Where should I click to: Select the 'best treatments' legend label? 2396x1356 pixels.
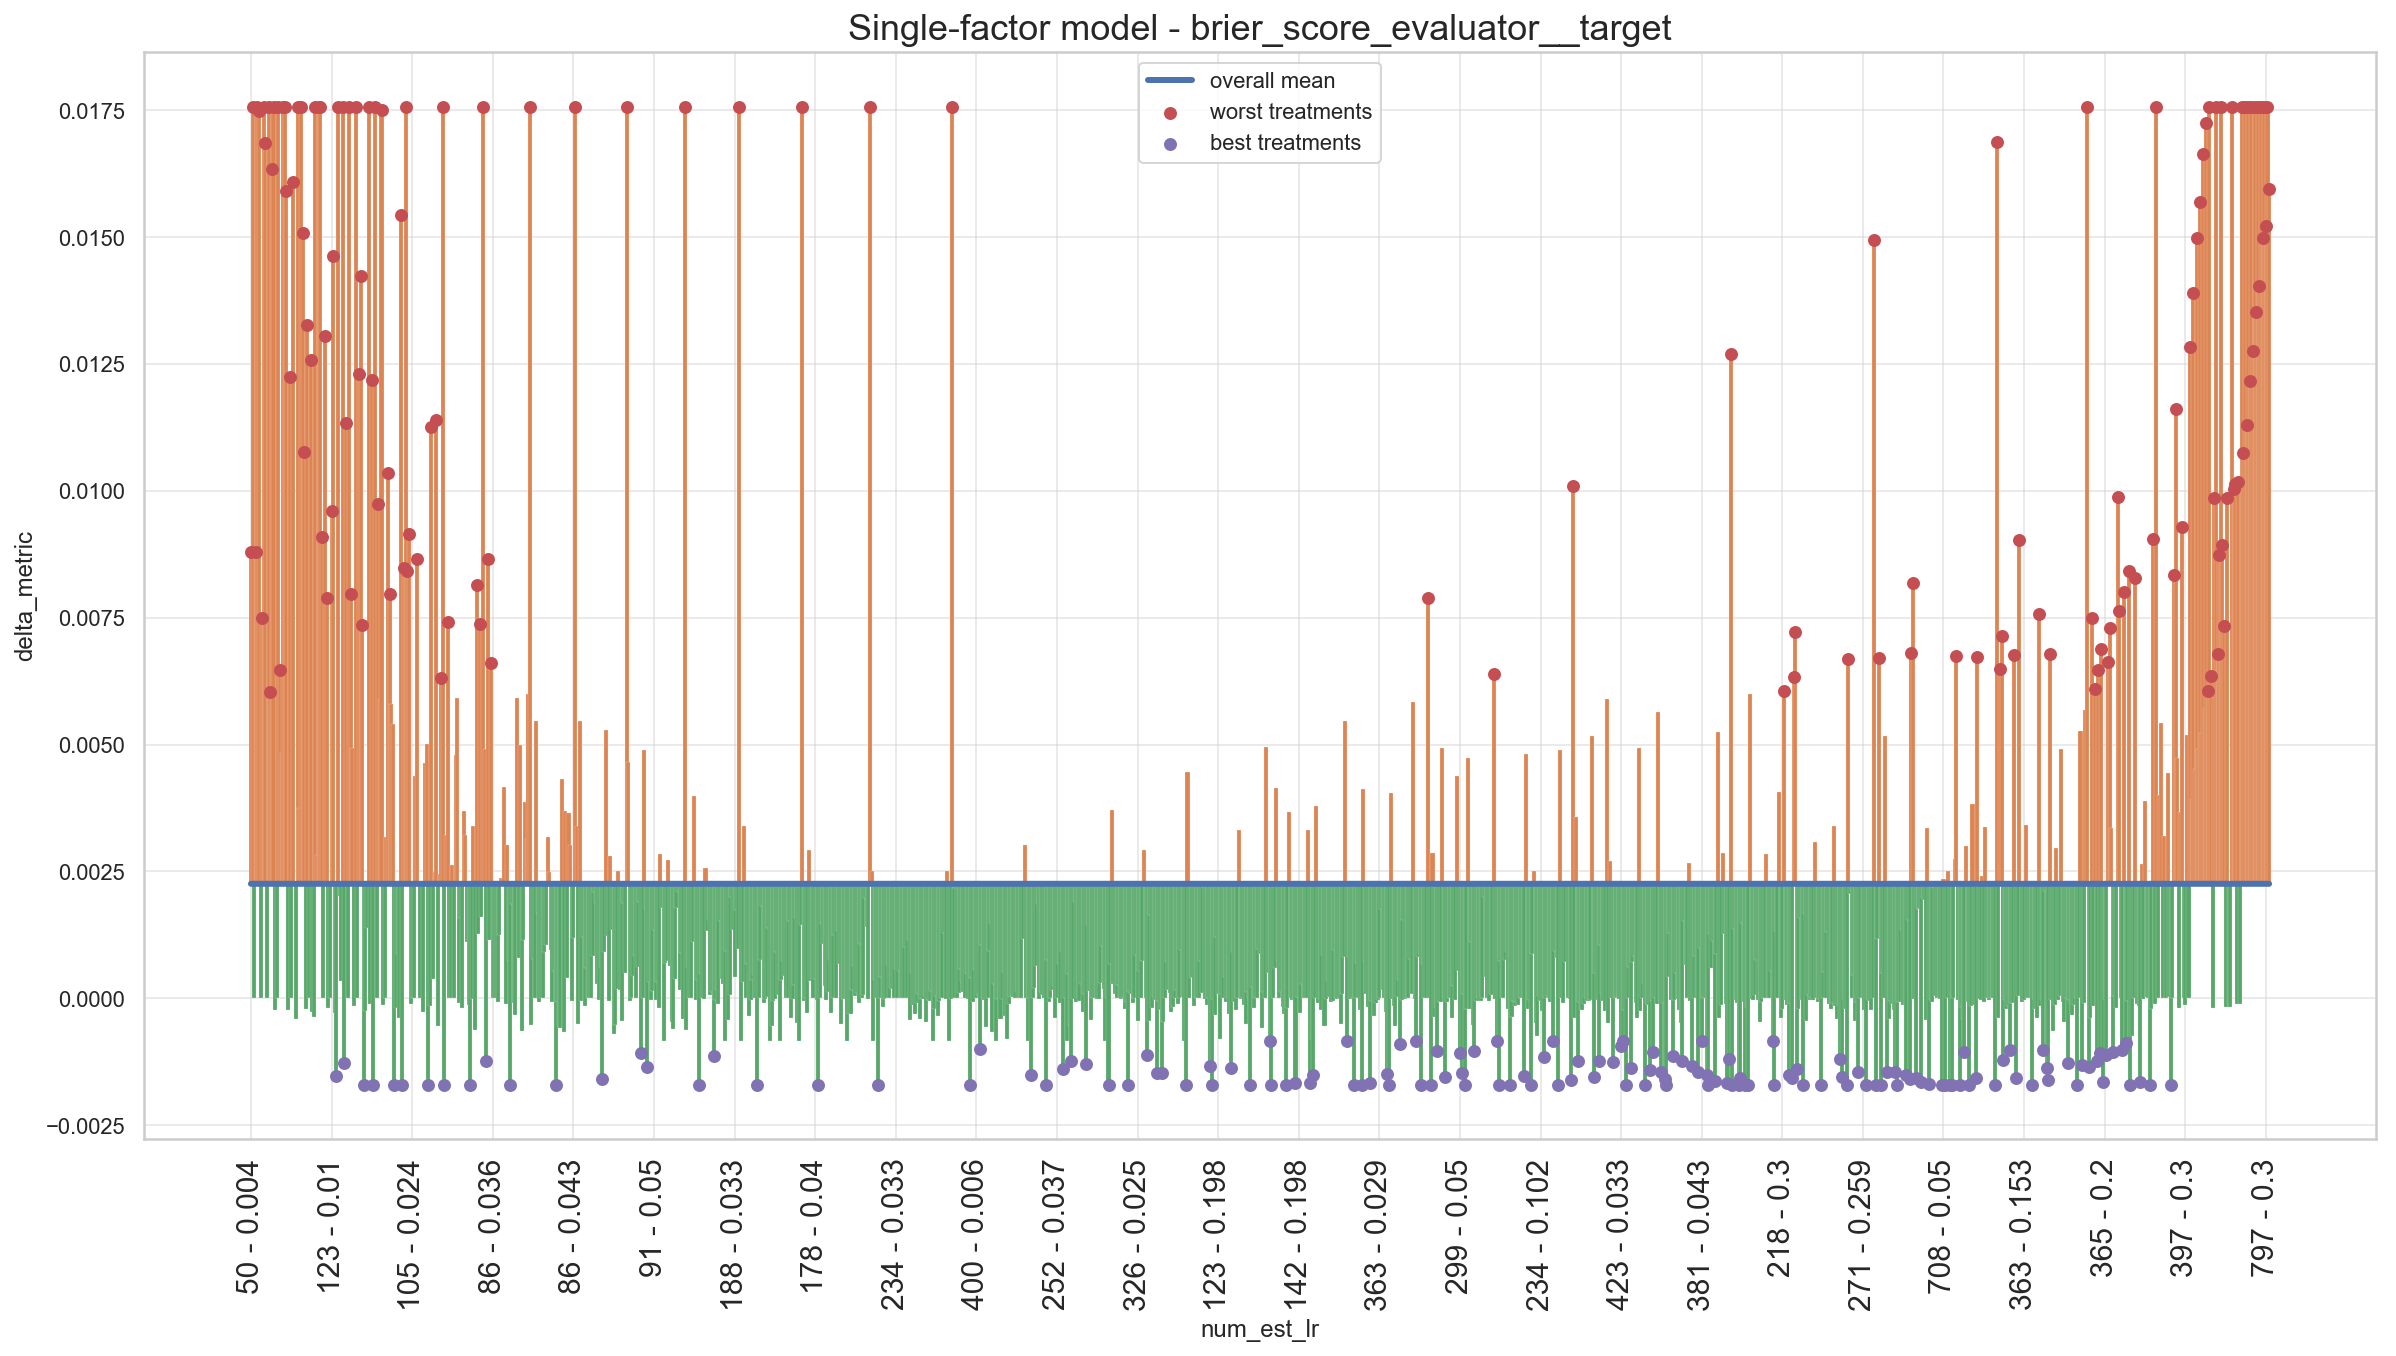pyautogui.click(x=1285, y=143)
